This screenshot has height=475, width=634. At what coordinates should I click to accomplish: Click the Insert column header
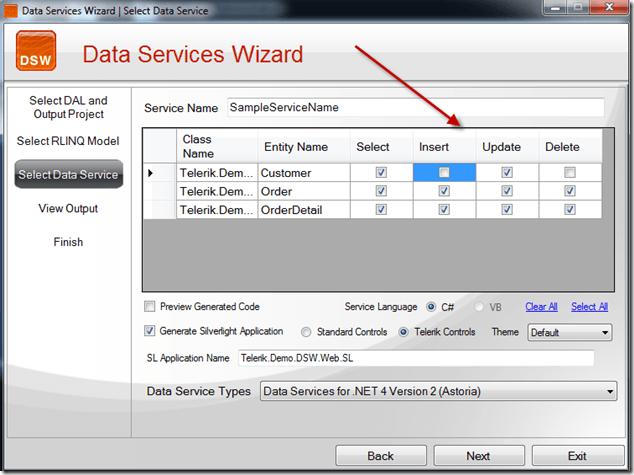click(x=444, y=146)
